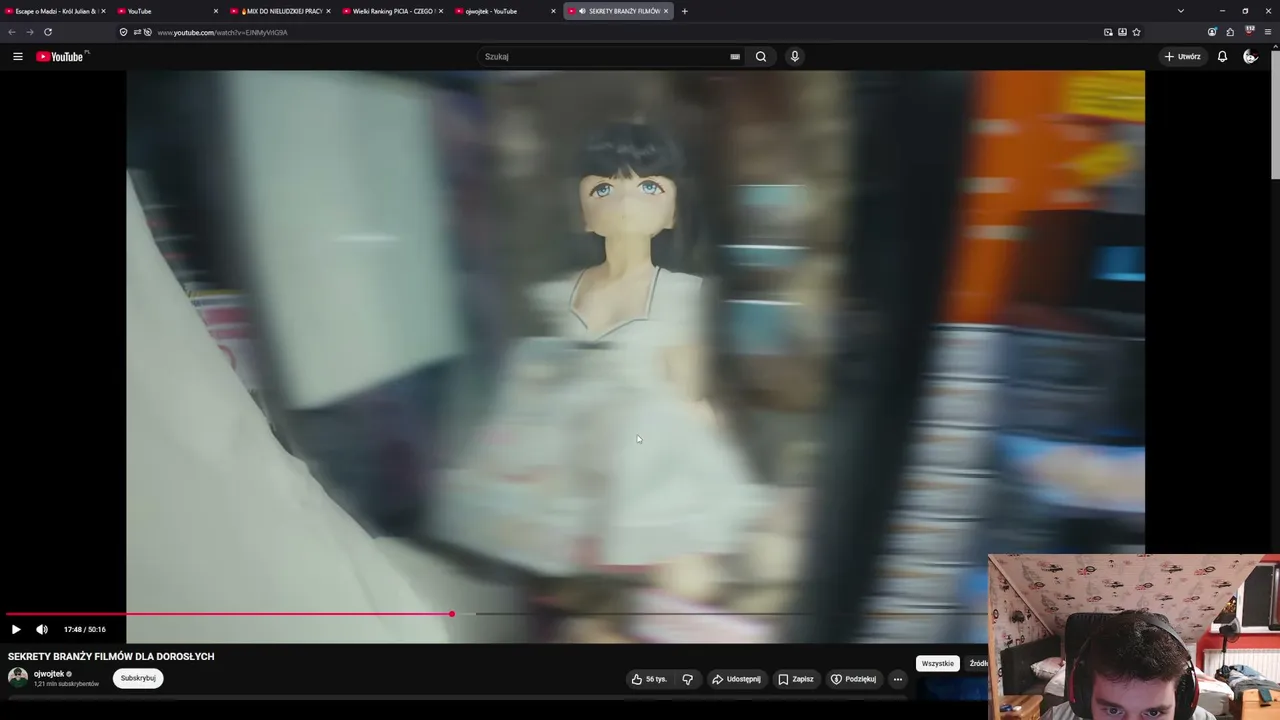Image resolution: width=1280 pixels, height=720 pixels.
Task: Click the time display '17:48 / 50:16'
Action: pos(85,630)
